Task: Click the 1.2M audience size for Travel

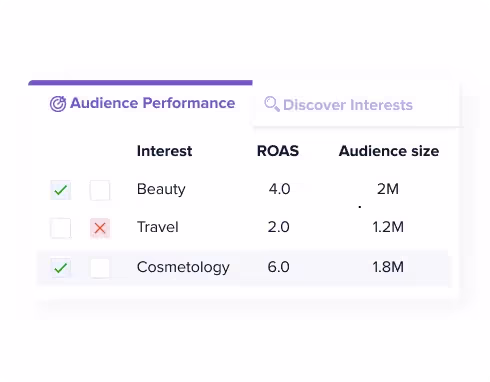Action: click(x=388, y=227)
